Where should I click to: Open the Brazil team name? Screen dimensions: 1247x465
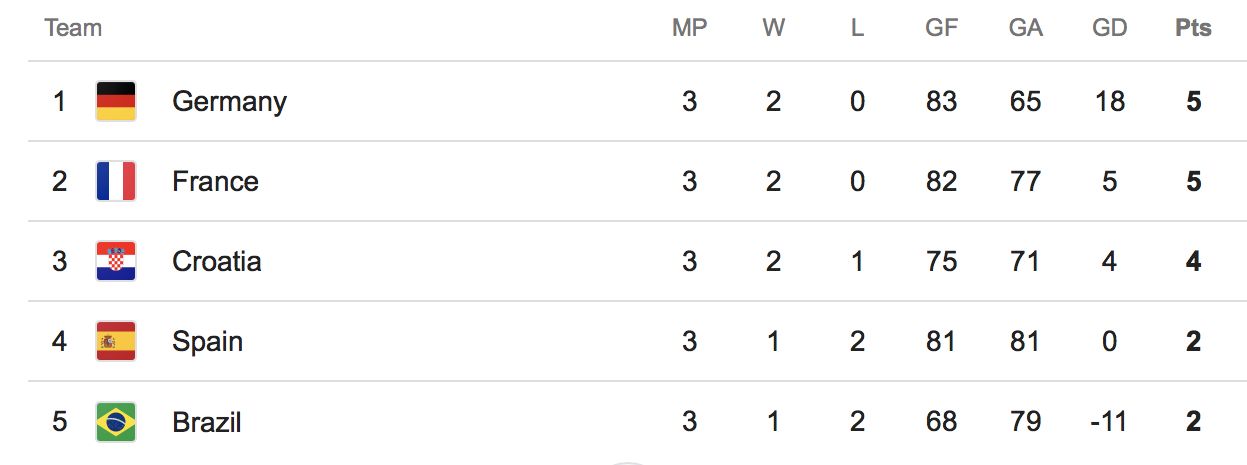click(x=207, y=422)
